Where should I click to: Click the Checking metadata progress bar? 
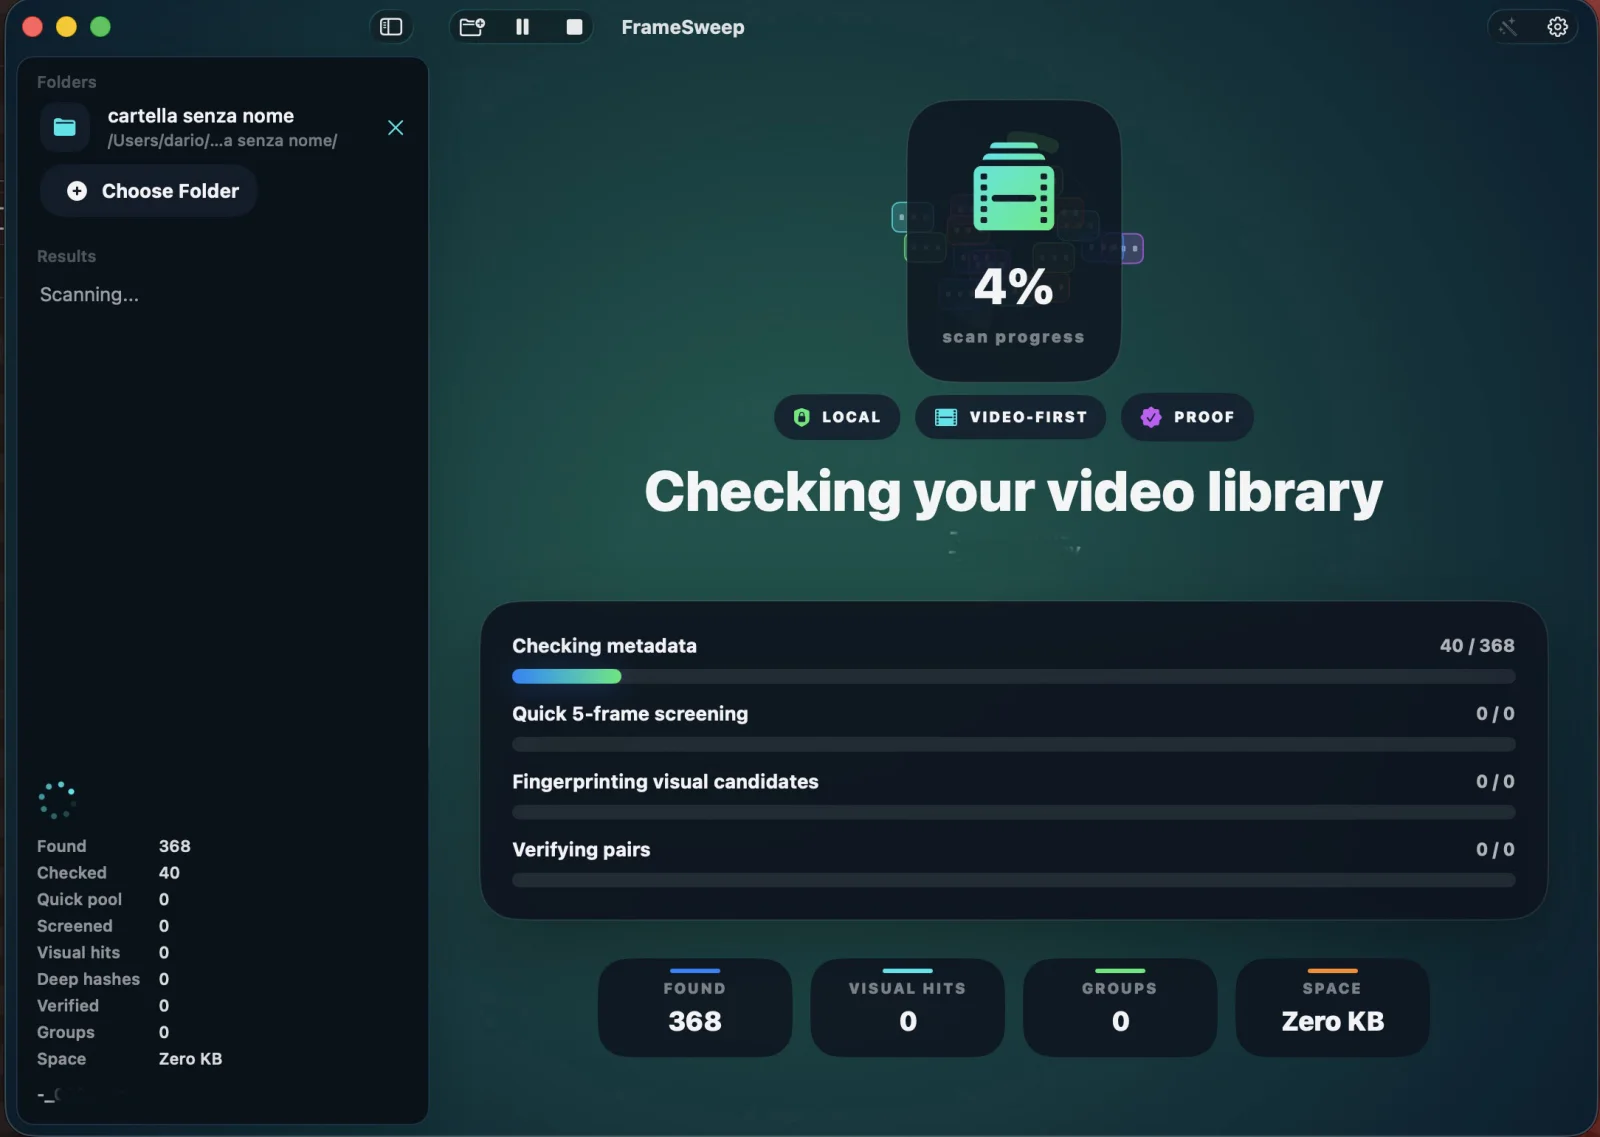point(1013,677)
